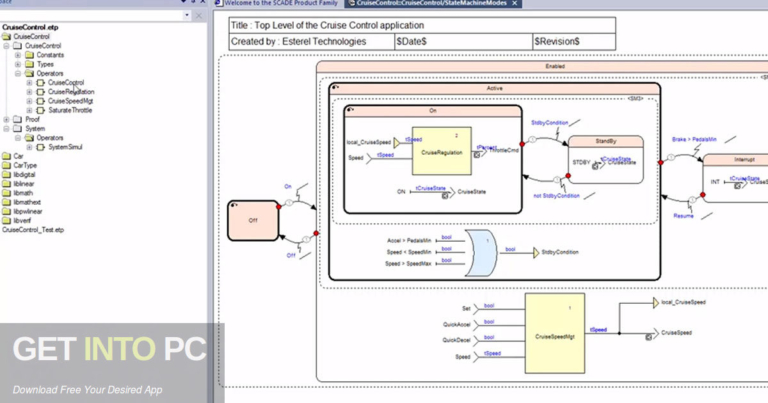This screenshot has width=768, height=403.
Task: Click the Speed > SpeedMax input text
Action: [x=408, y=264]
